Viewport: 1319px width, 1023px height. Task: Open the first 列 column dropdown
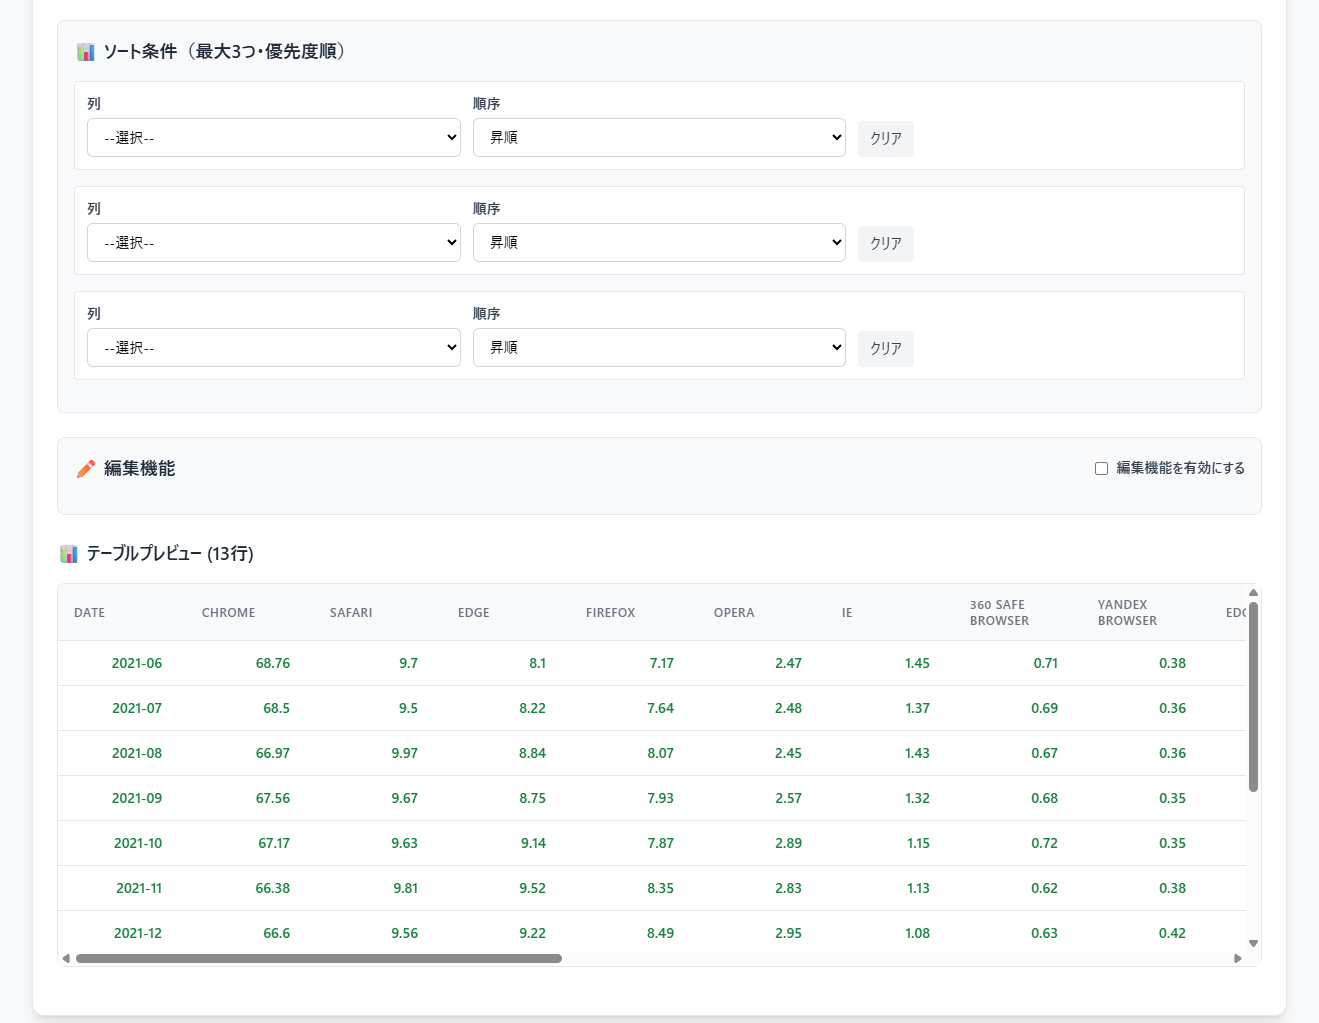pyautogui.click(x=273, y=138)
